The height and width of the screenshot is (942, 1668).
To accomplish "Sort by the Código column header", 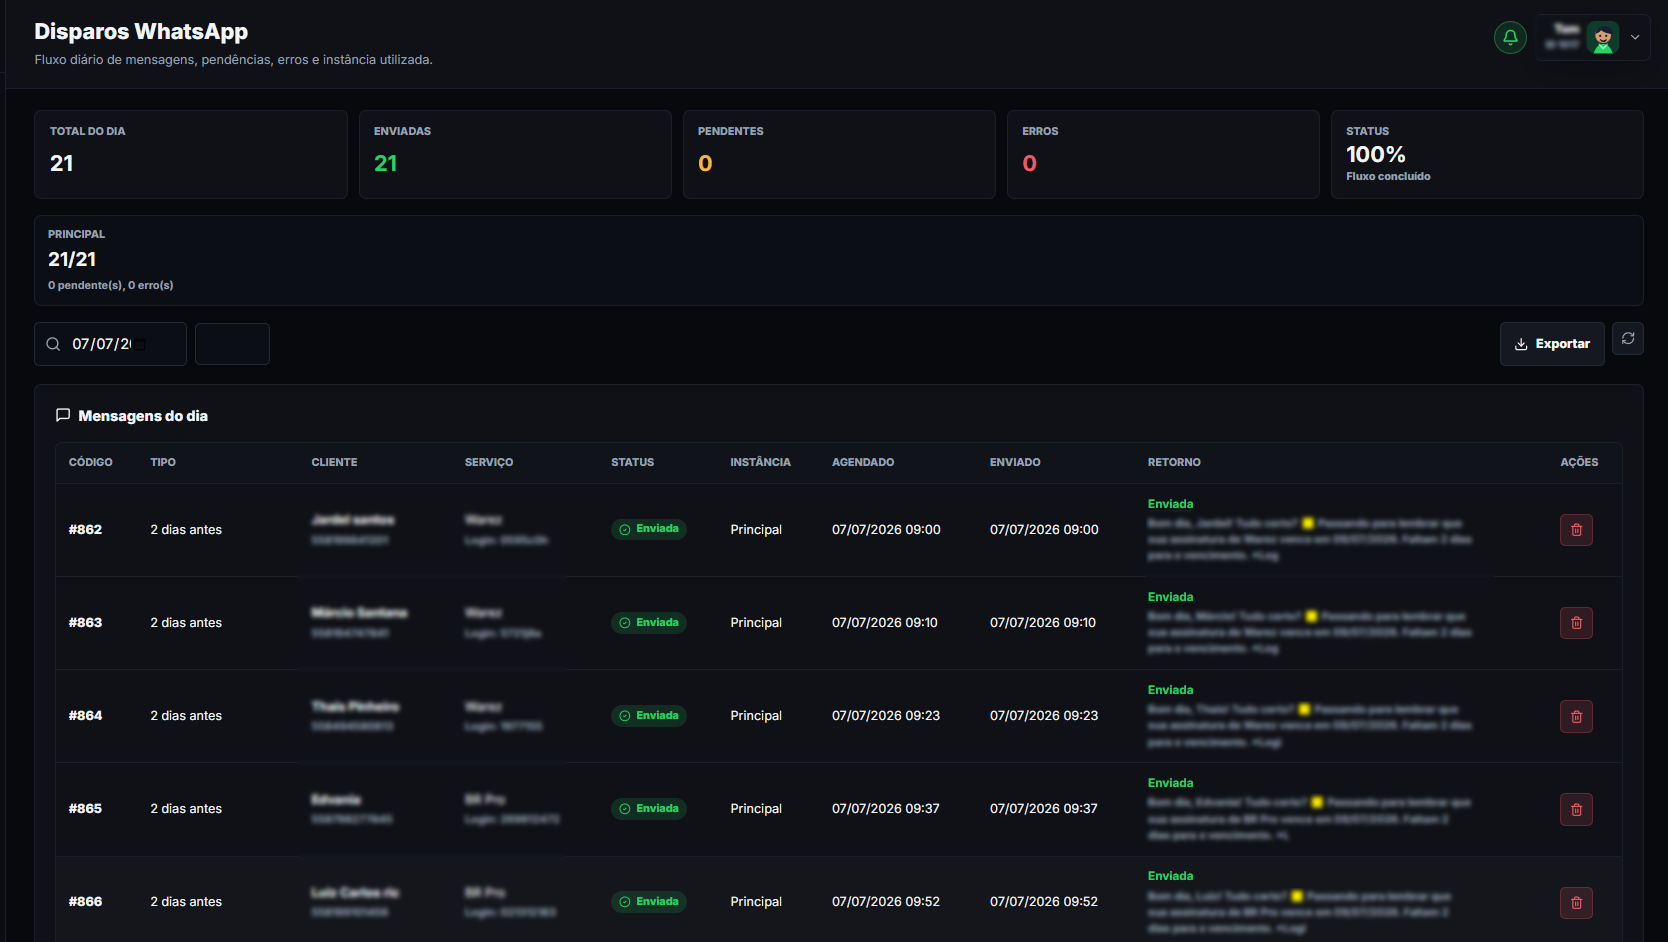I will [90, 462].
